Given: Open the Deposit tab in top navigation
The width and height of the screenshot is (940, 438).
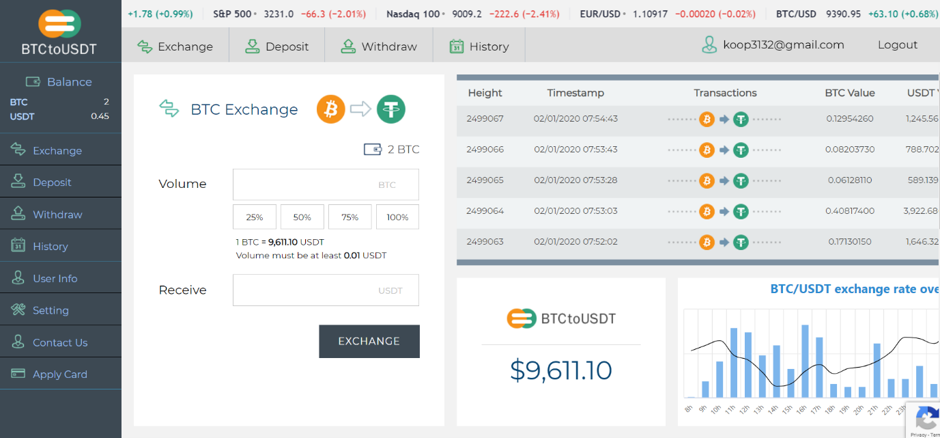Looking at the screenshot, I should 277,46.
